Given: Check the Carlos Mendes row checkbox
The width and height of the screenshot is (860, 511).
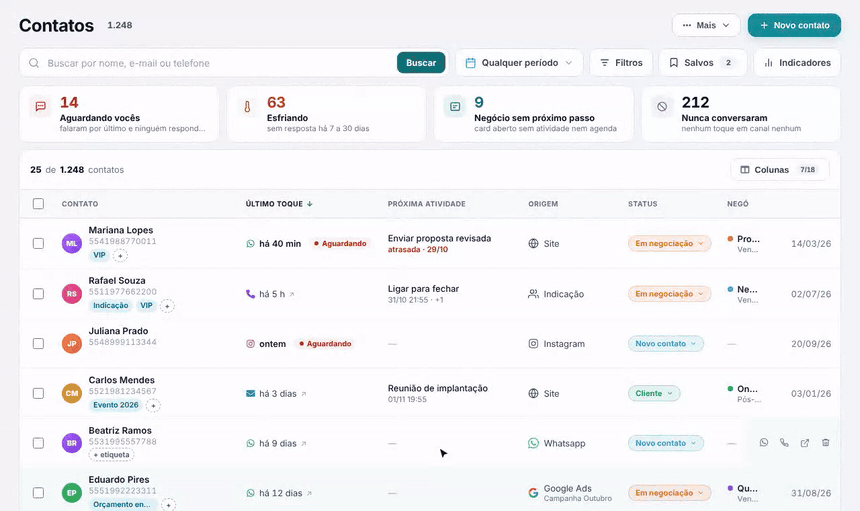Looking at the screenshot, I should coord(38,394).
